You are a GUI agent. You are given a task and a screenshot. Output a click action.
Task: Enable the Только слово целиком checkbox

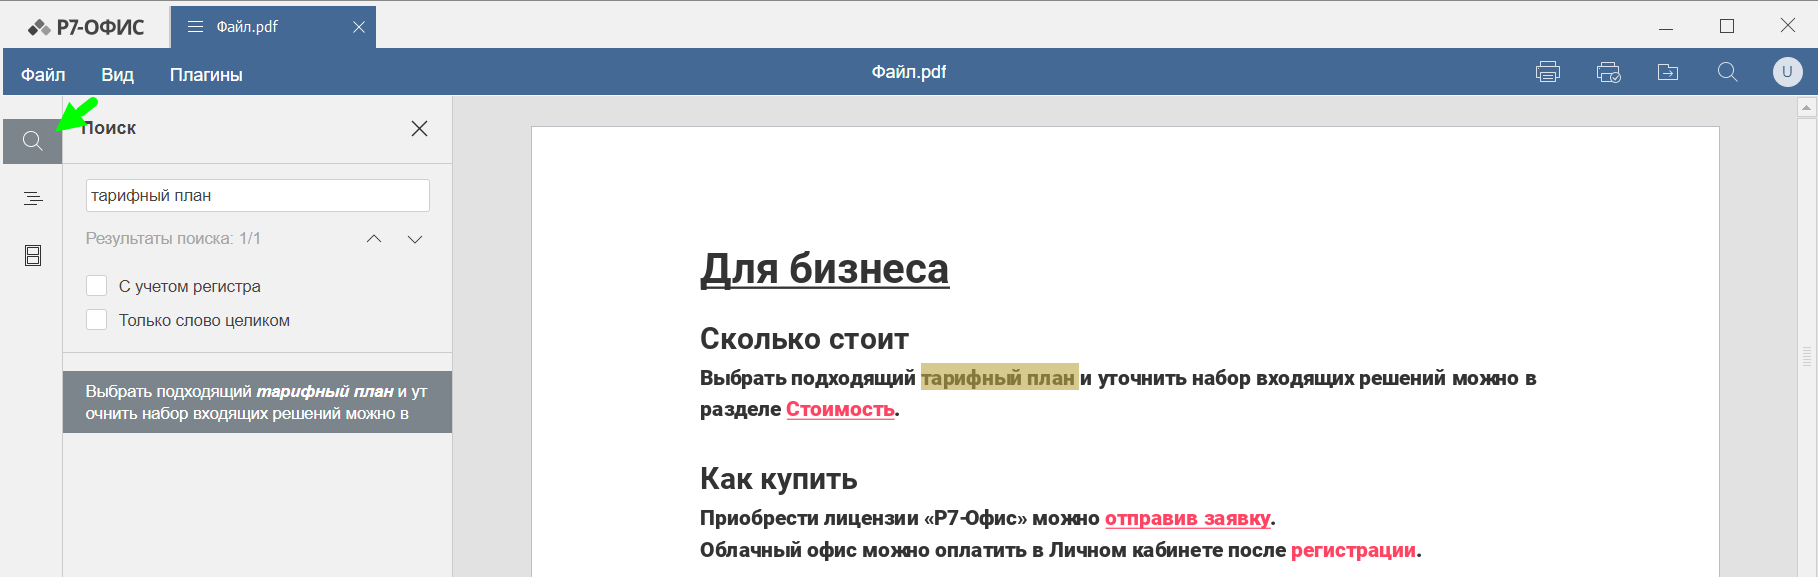pyautogui.click(x=97, y=320)
